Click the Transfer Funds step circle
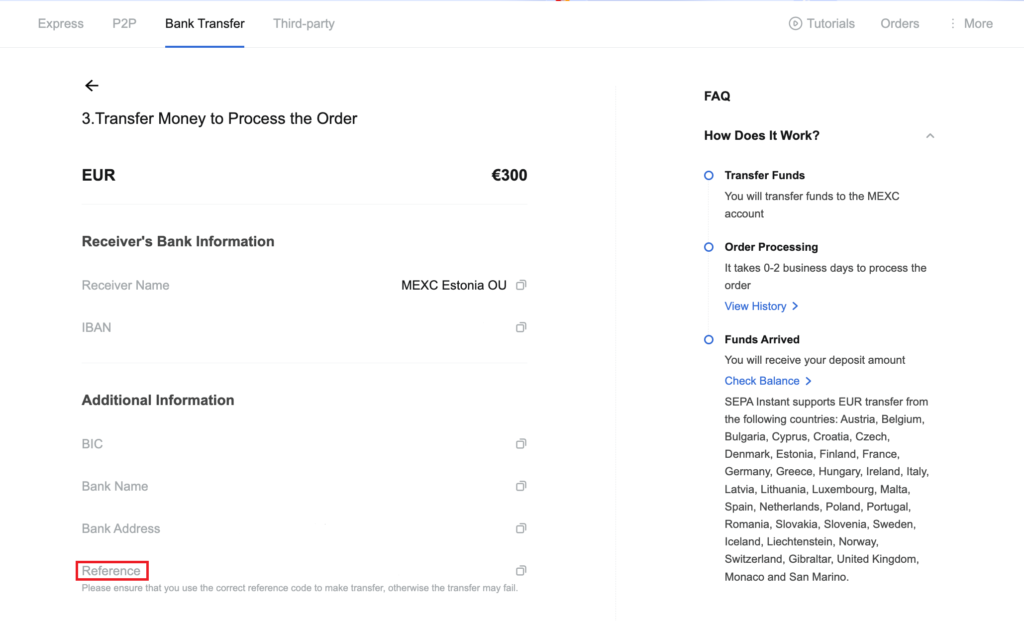Viewport: 1024px width, 621px height. pos(709,175)
